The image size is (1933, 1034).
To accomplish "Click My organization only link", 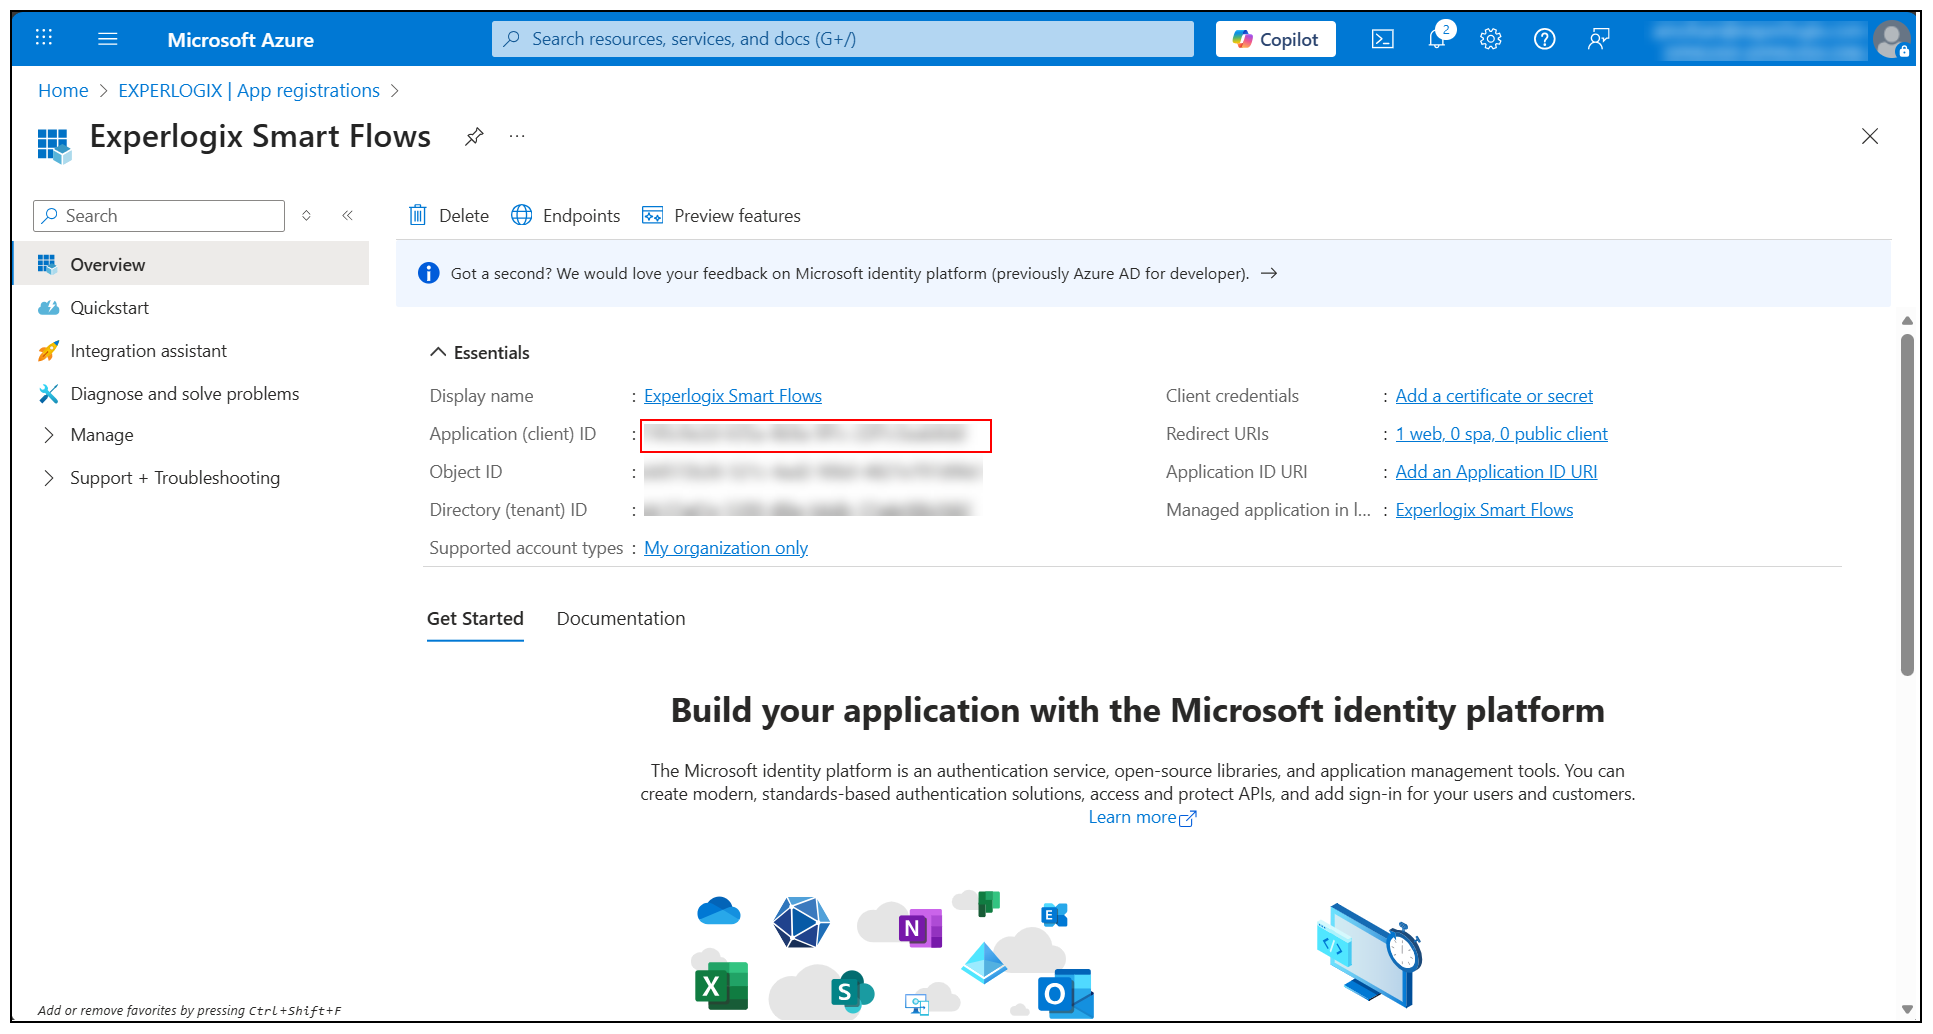I will (x=726, y=547).
